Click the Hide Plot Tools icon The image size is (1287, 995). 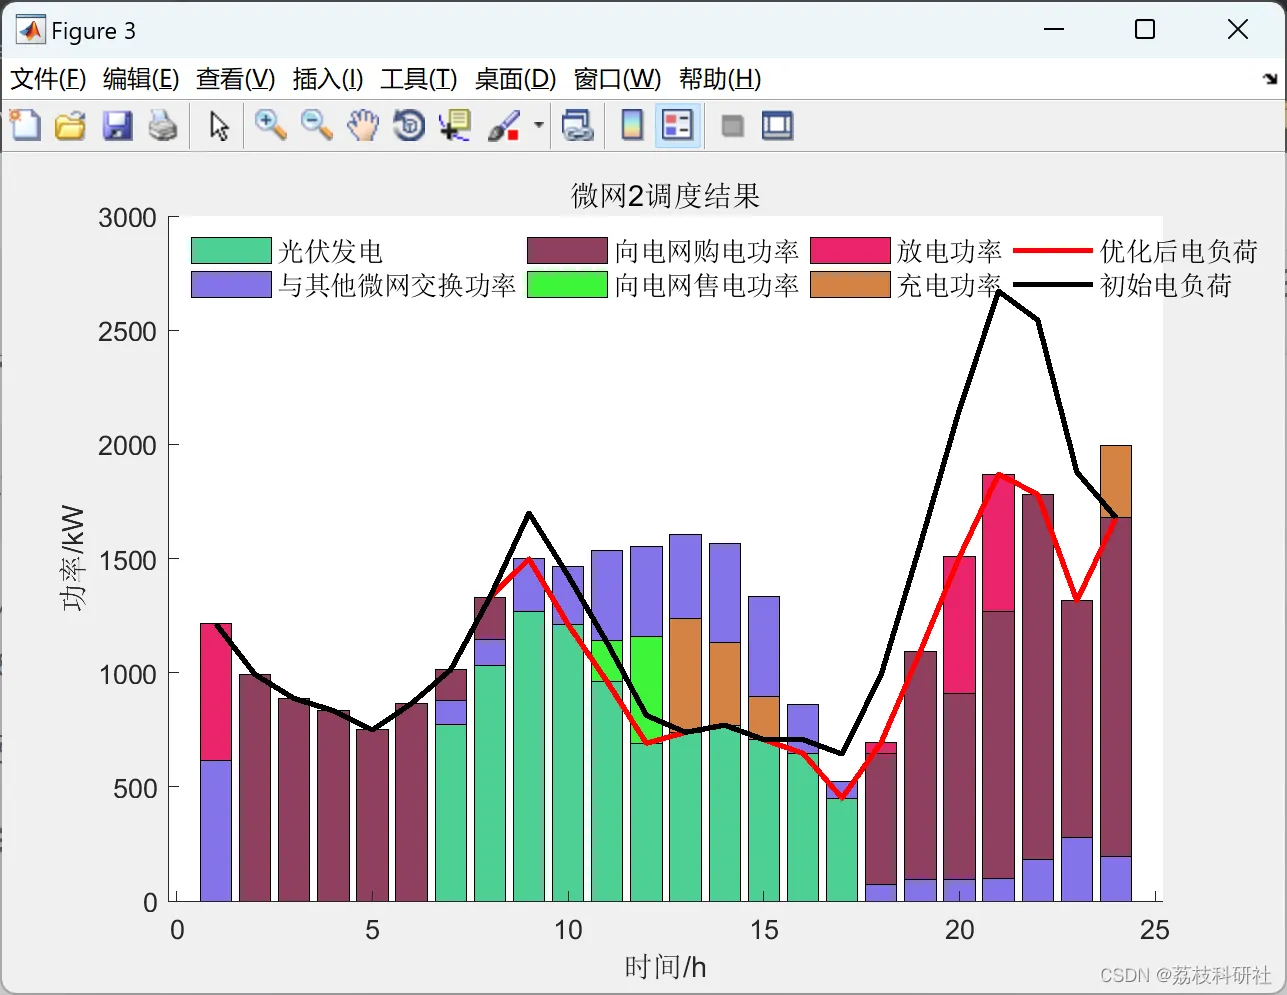click(x=733, y=126)
